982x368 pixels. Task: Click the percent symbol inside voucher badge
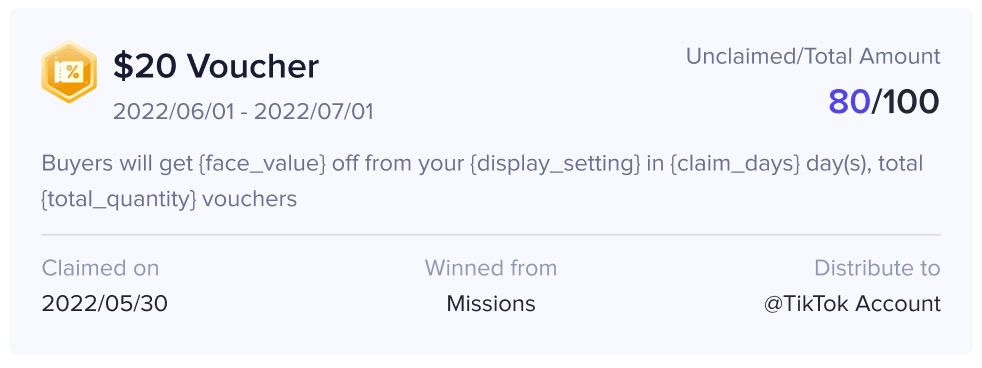pos(73,72)
